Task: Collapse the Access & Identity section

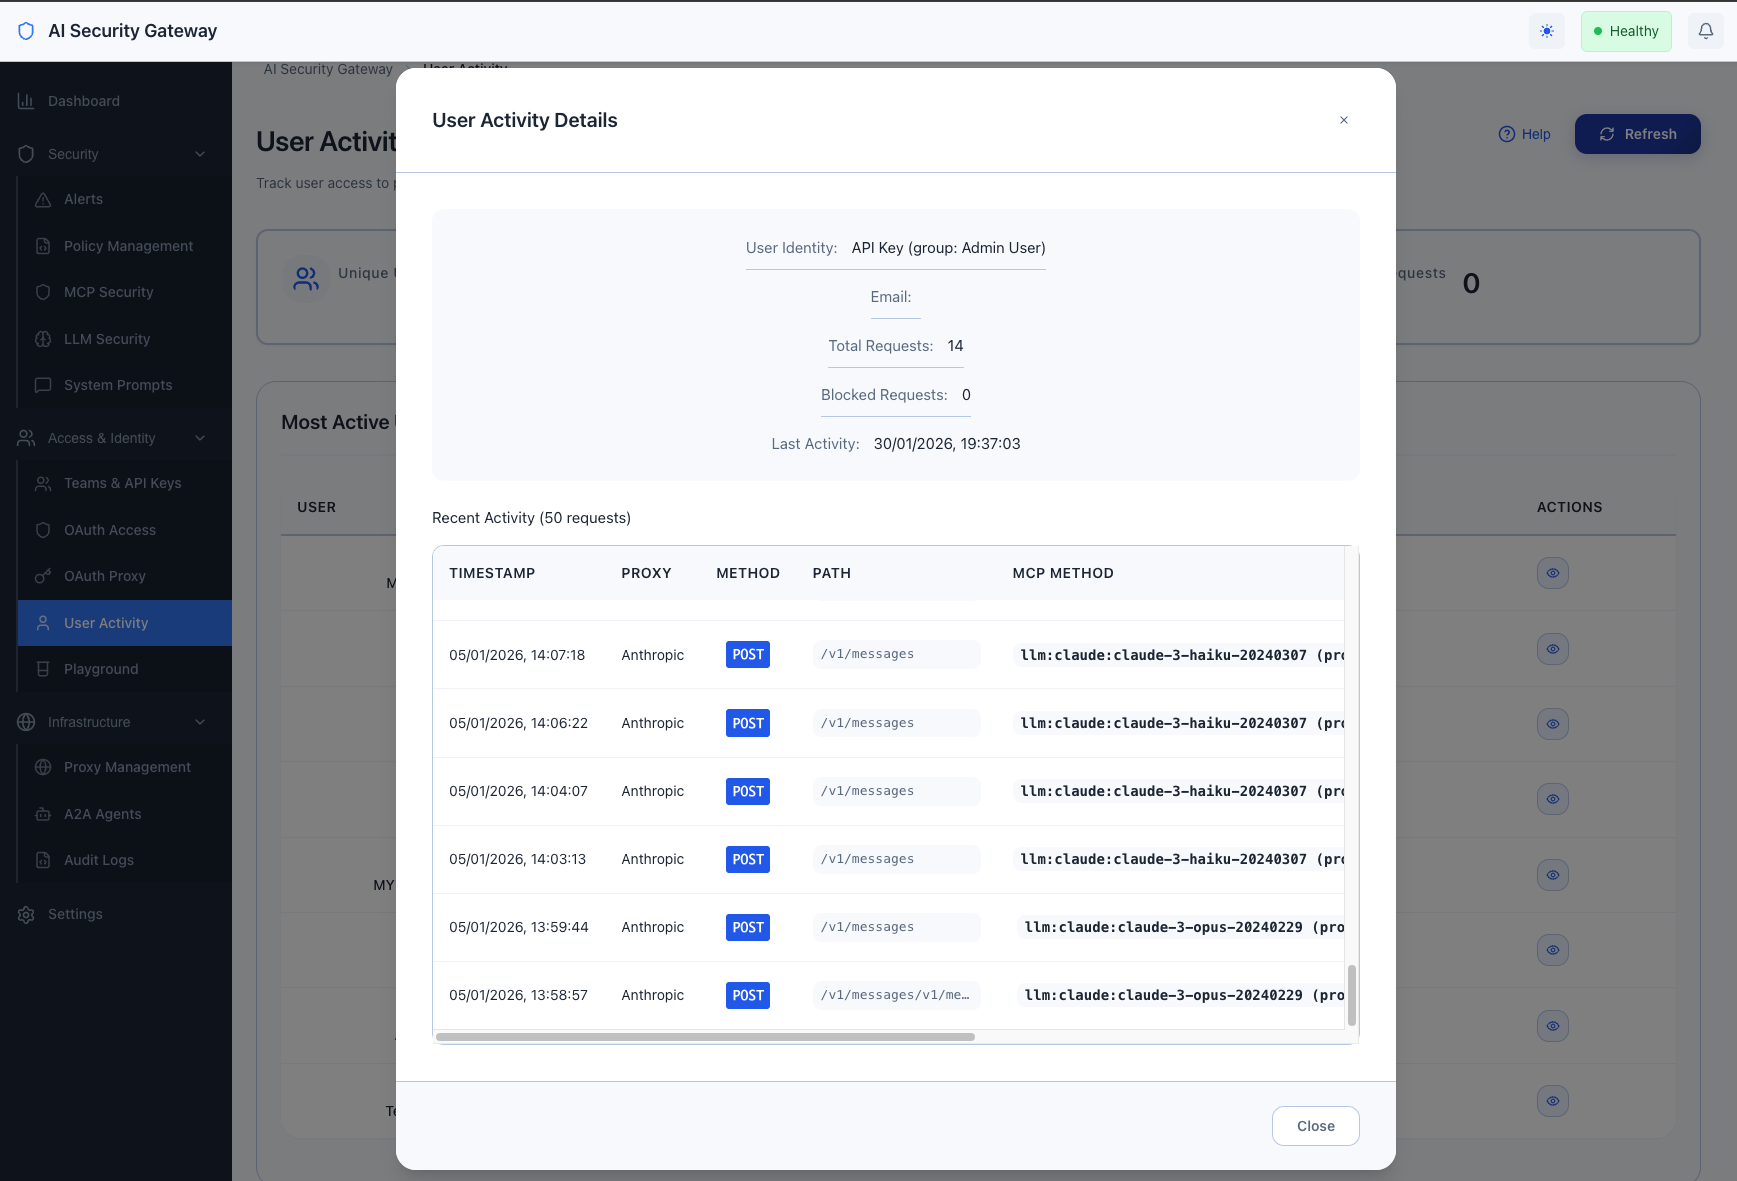Action: [201, 438]
